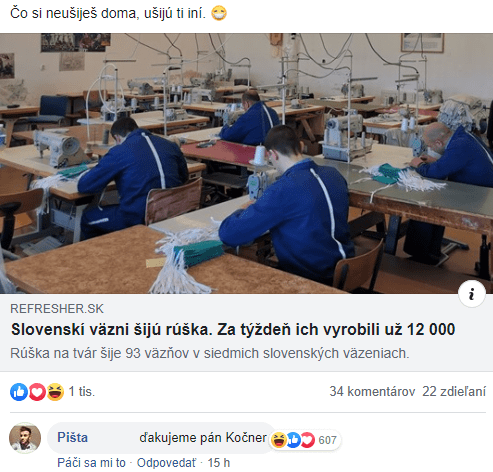Click the laughing emoji on Pišta's comment reactions
The width and height of the screenshot is (493, 472).
pos(278,440)
